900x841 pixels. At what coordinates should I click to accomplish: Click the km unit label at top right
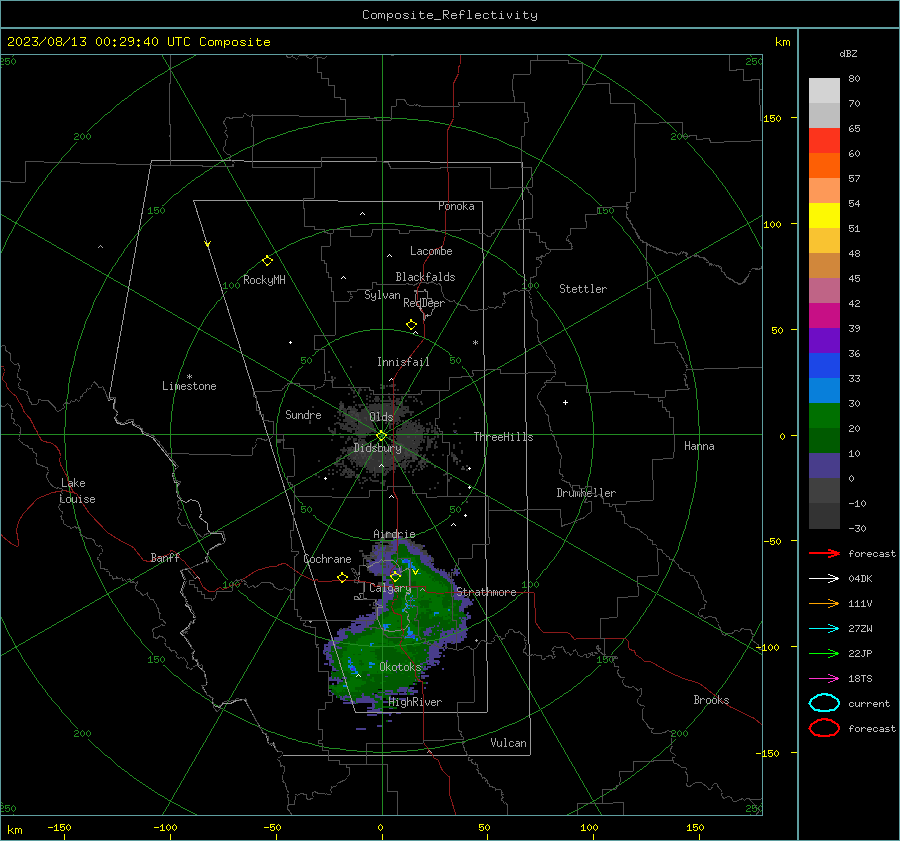782,42
